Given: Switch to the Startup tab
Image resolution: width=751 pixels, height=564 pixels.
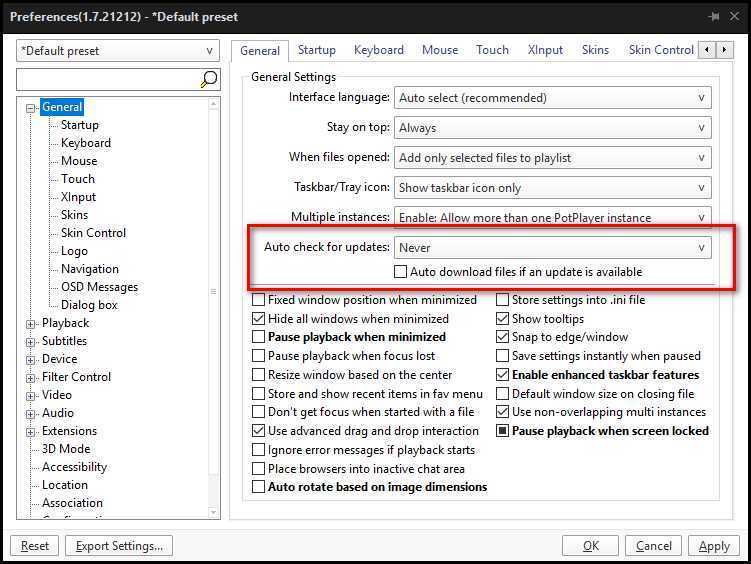Looking at the screenshot, I should (317, 50).
